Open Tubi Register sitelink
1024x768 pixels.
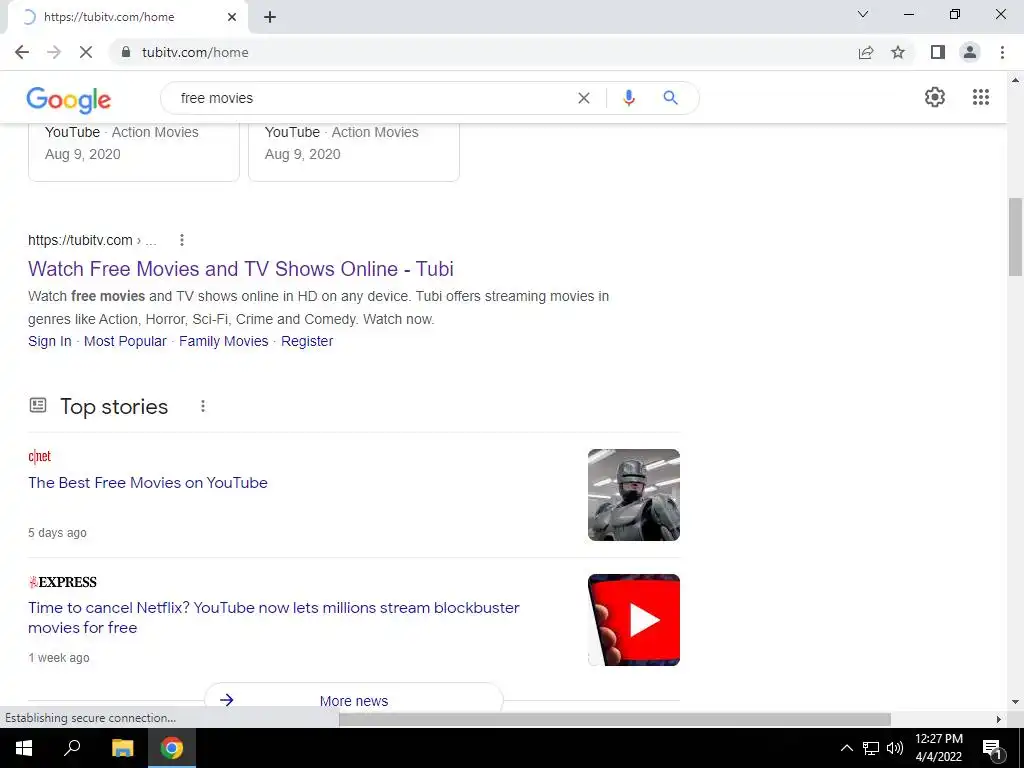tap(307, 342)
